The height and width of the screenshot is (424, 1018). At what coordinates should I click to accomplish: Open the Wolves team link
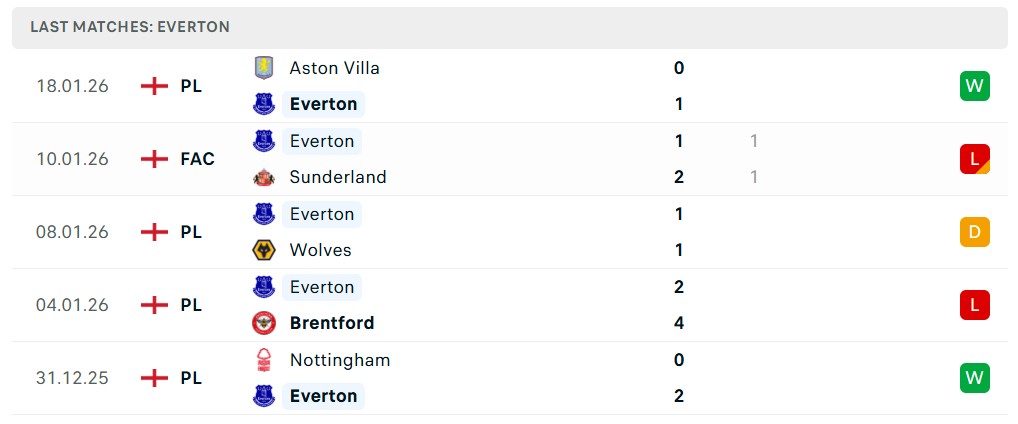pyautogui.click(x=320, y=250)
